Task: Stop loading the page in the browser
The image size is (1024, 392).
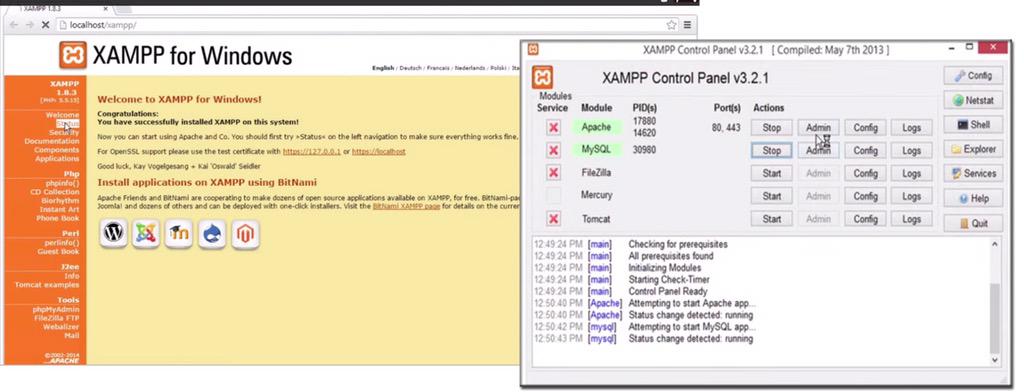Action: (x=45, y=25)
